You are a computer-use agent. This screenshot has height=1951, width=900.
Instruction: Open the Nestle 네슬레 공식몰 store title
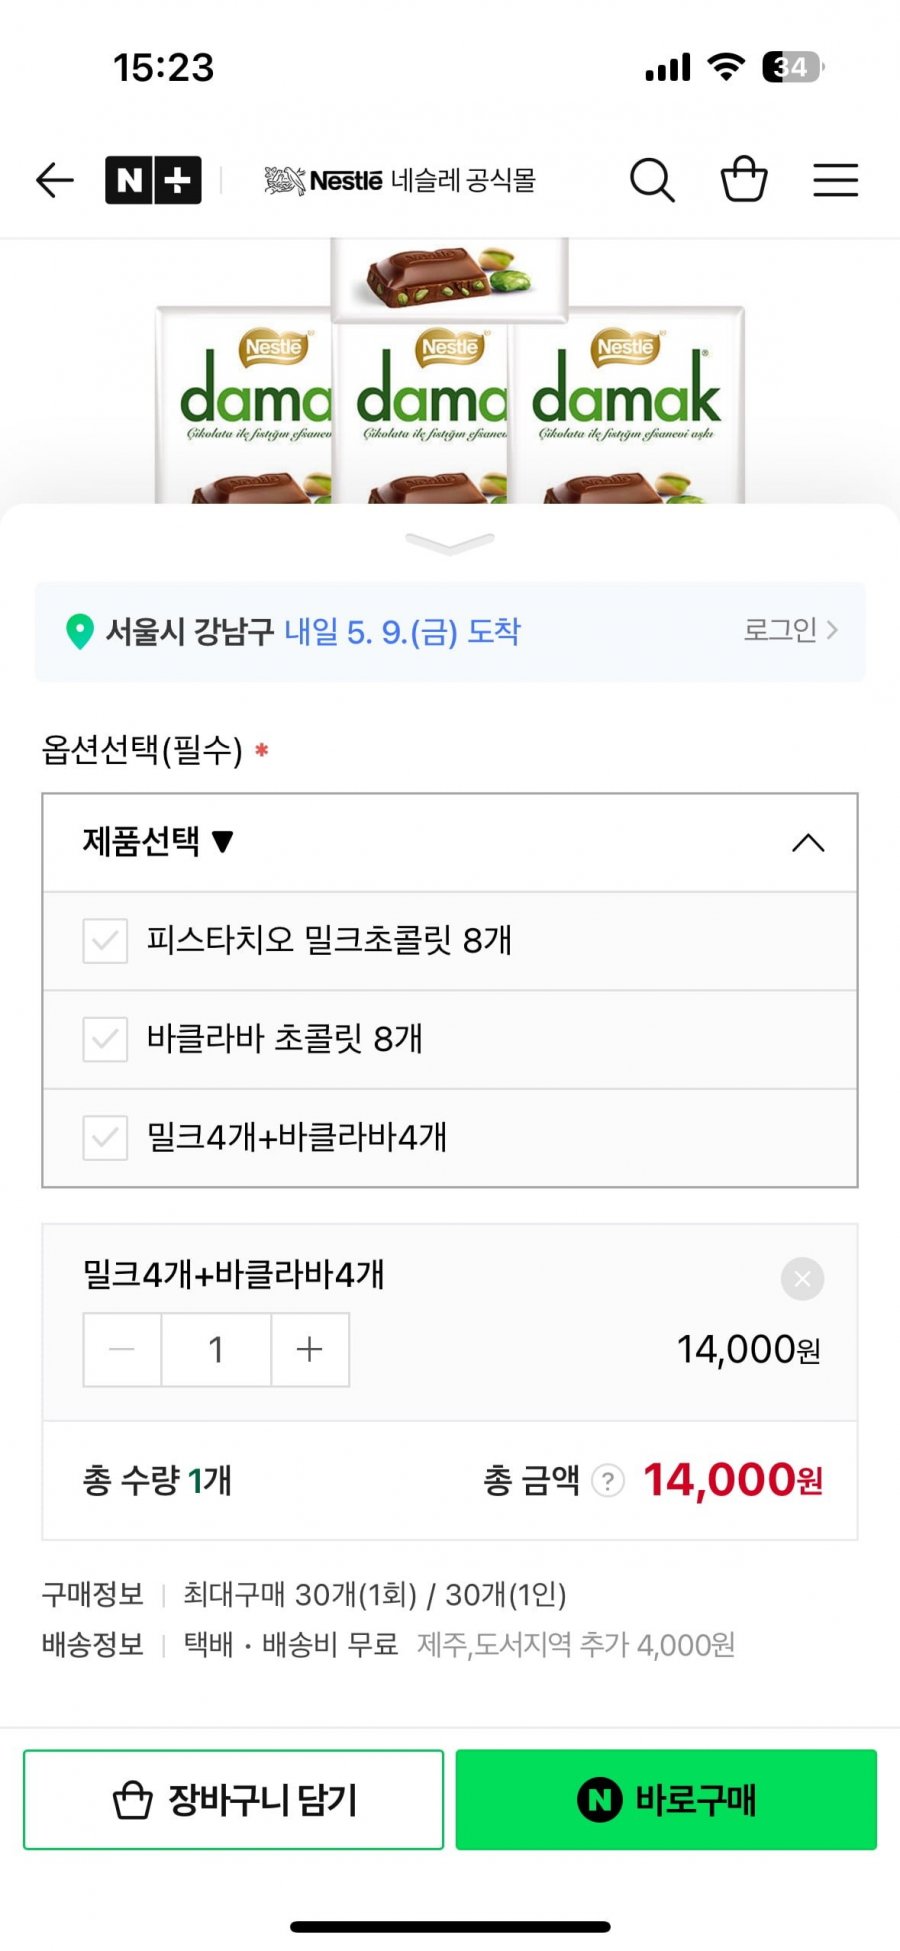point(400,181)
